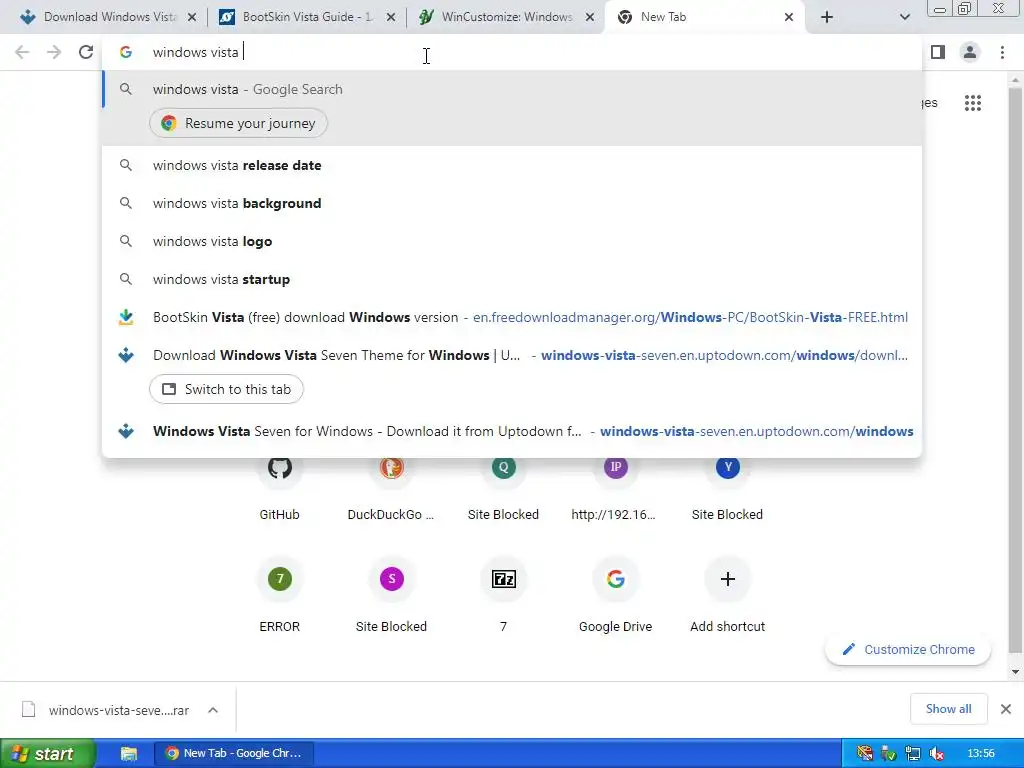Click Add shortcut tile
The image size is (1024, 768).
(728, 594)
